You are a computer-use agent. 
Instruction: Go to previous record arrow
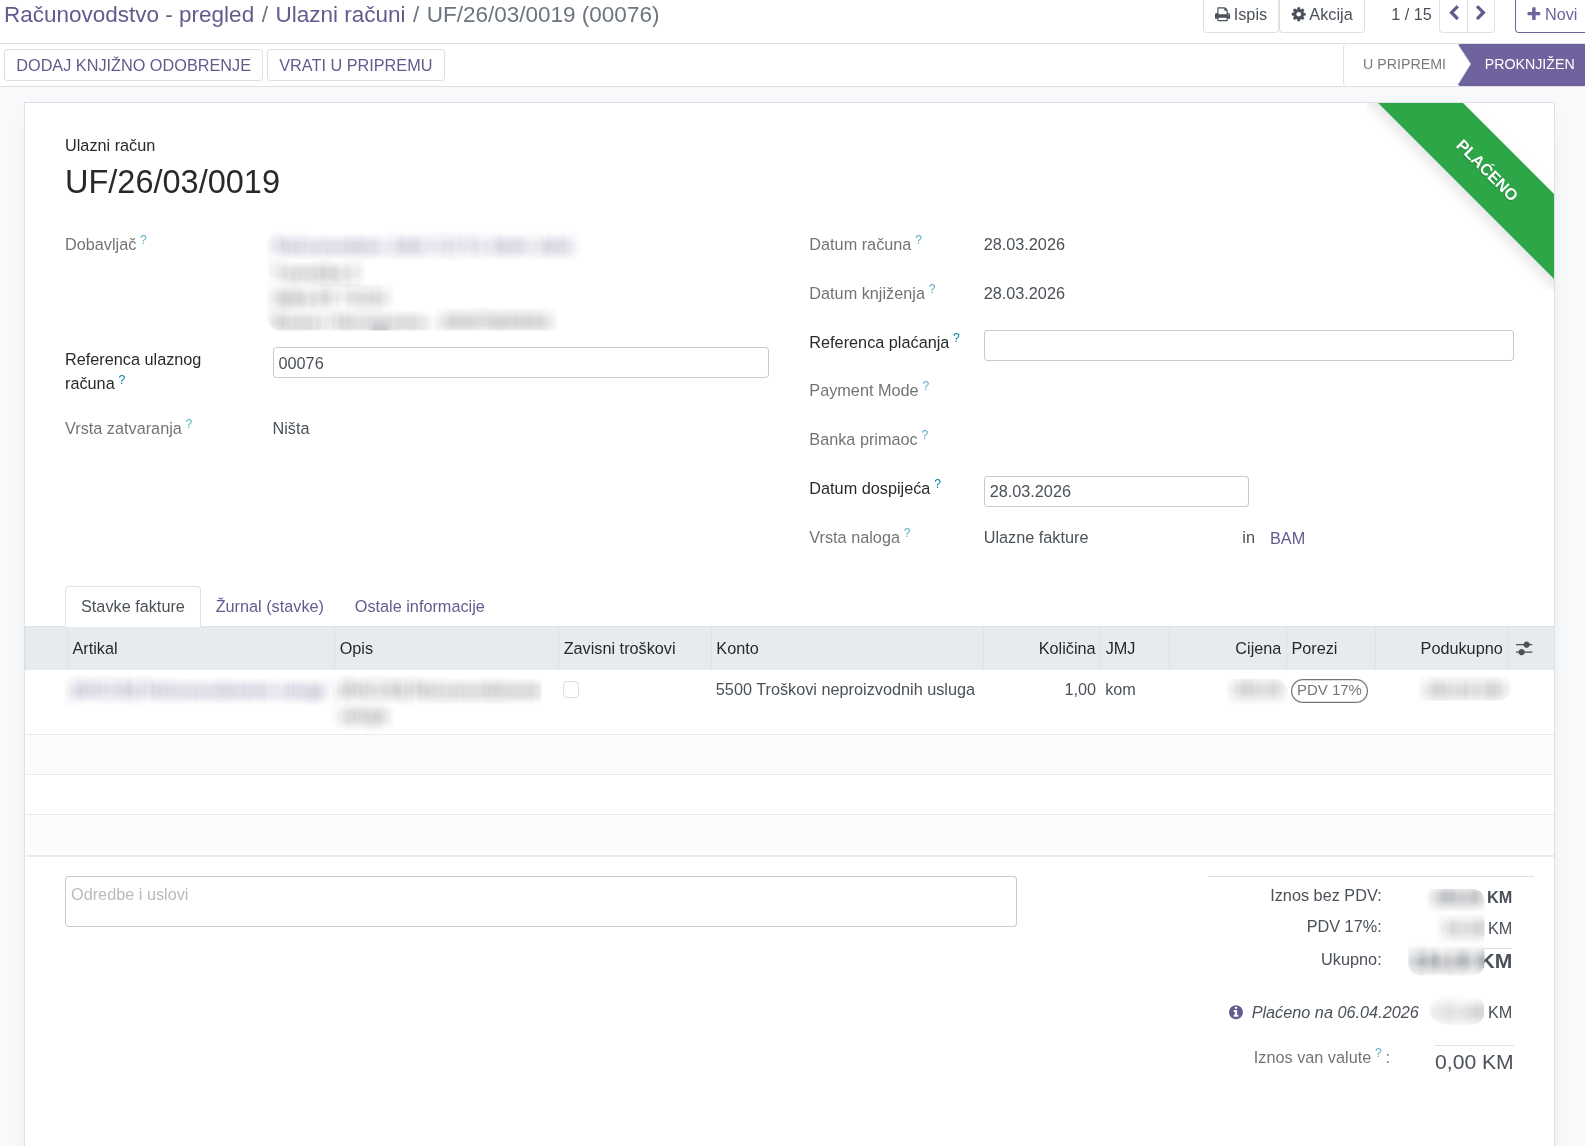click(1454, 14)
